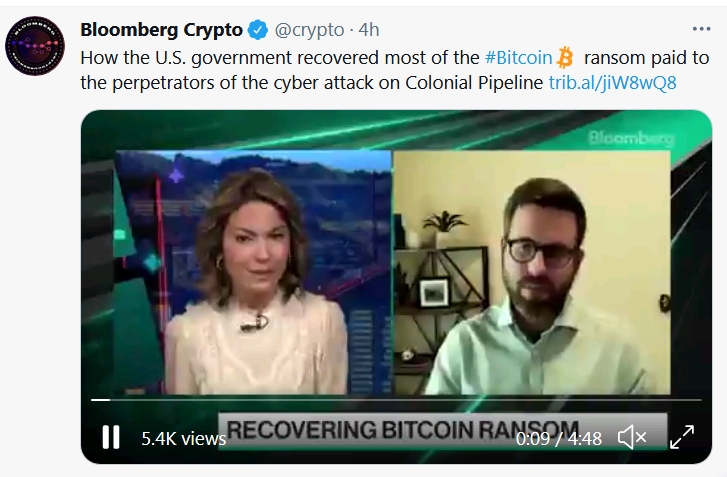The height and width of the screenshot is (477, 727).
Task: Unmute the video with the speaker icon
Action: [632, 437]
